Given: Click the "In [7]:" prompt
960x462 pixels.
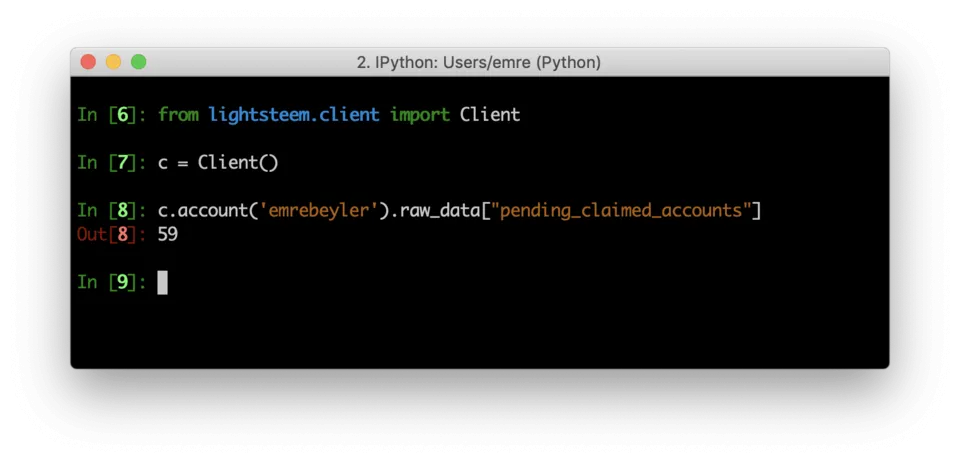Looking at the screenshot, I should pyautogui.click(x=112, y=163).
